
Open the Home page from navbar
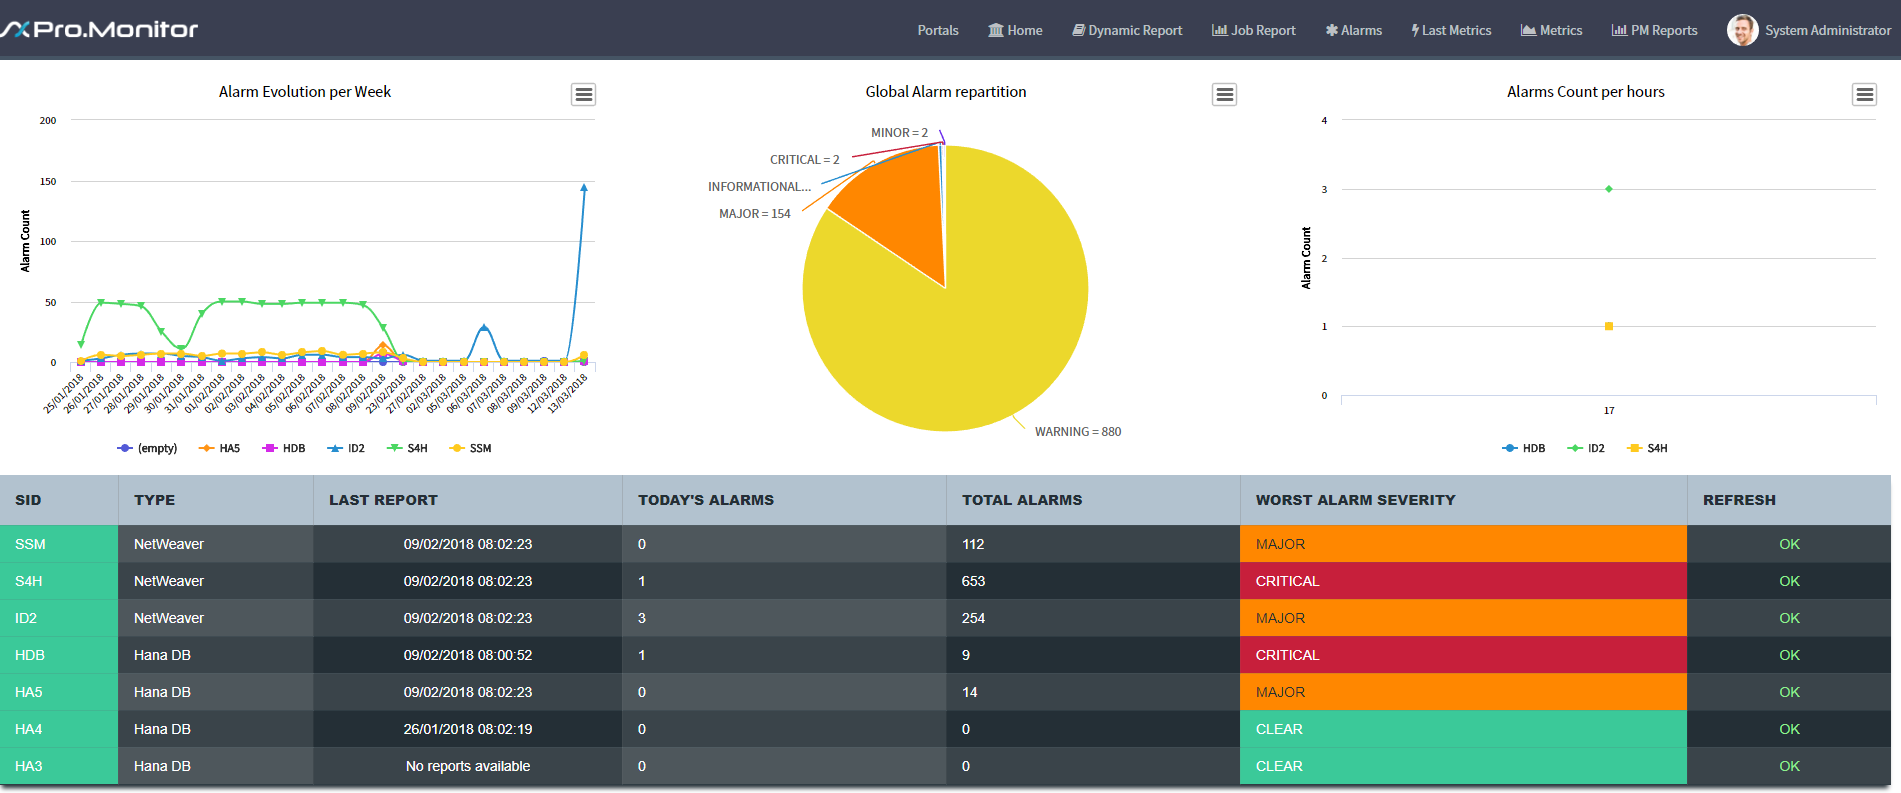point(1015,31)
